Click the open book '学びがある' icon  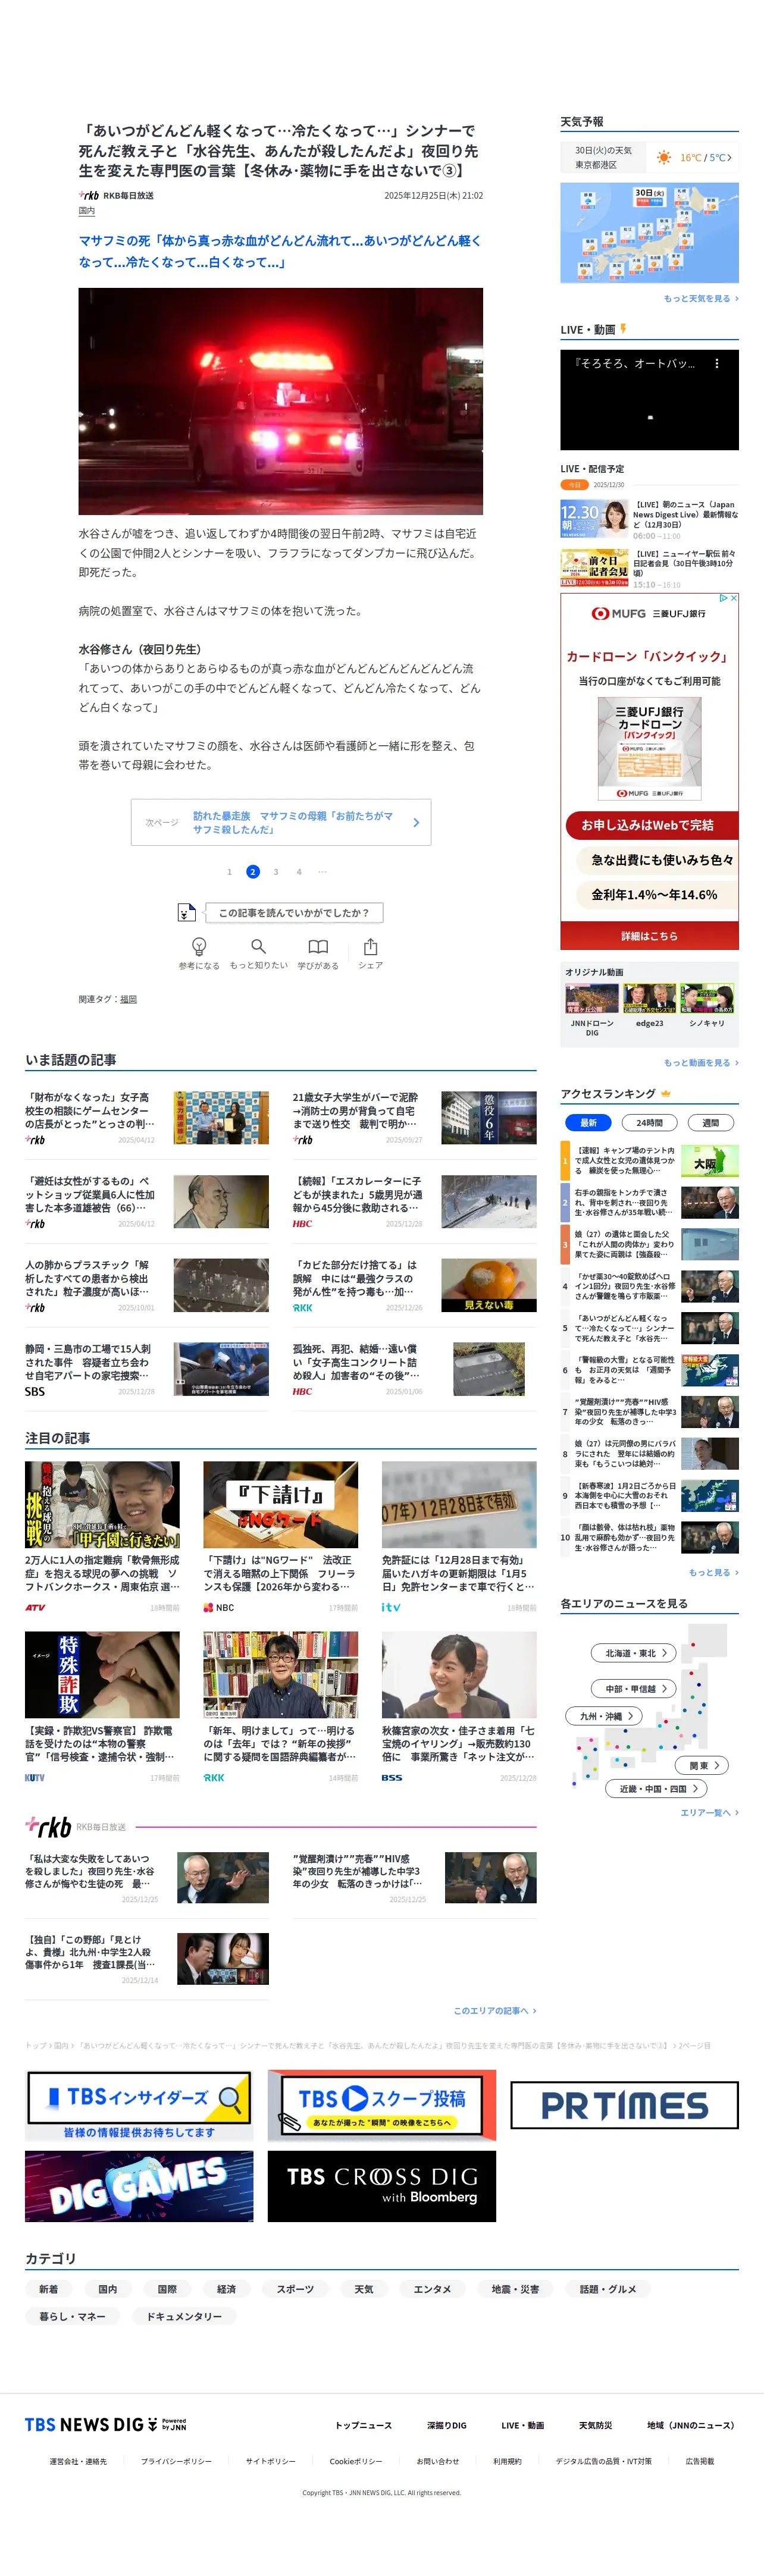[318, 946]
